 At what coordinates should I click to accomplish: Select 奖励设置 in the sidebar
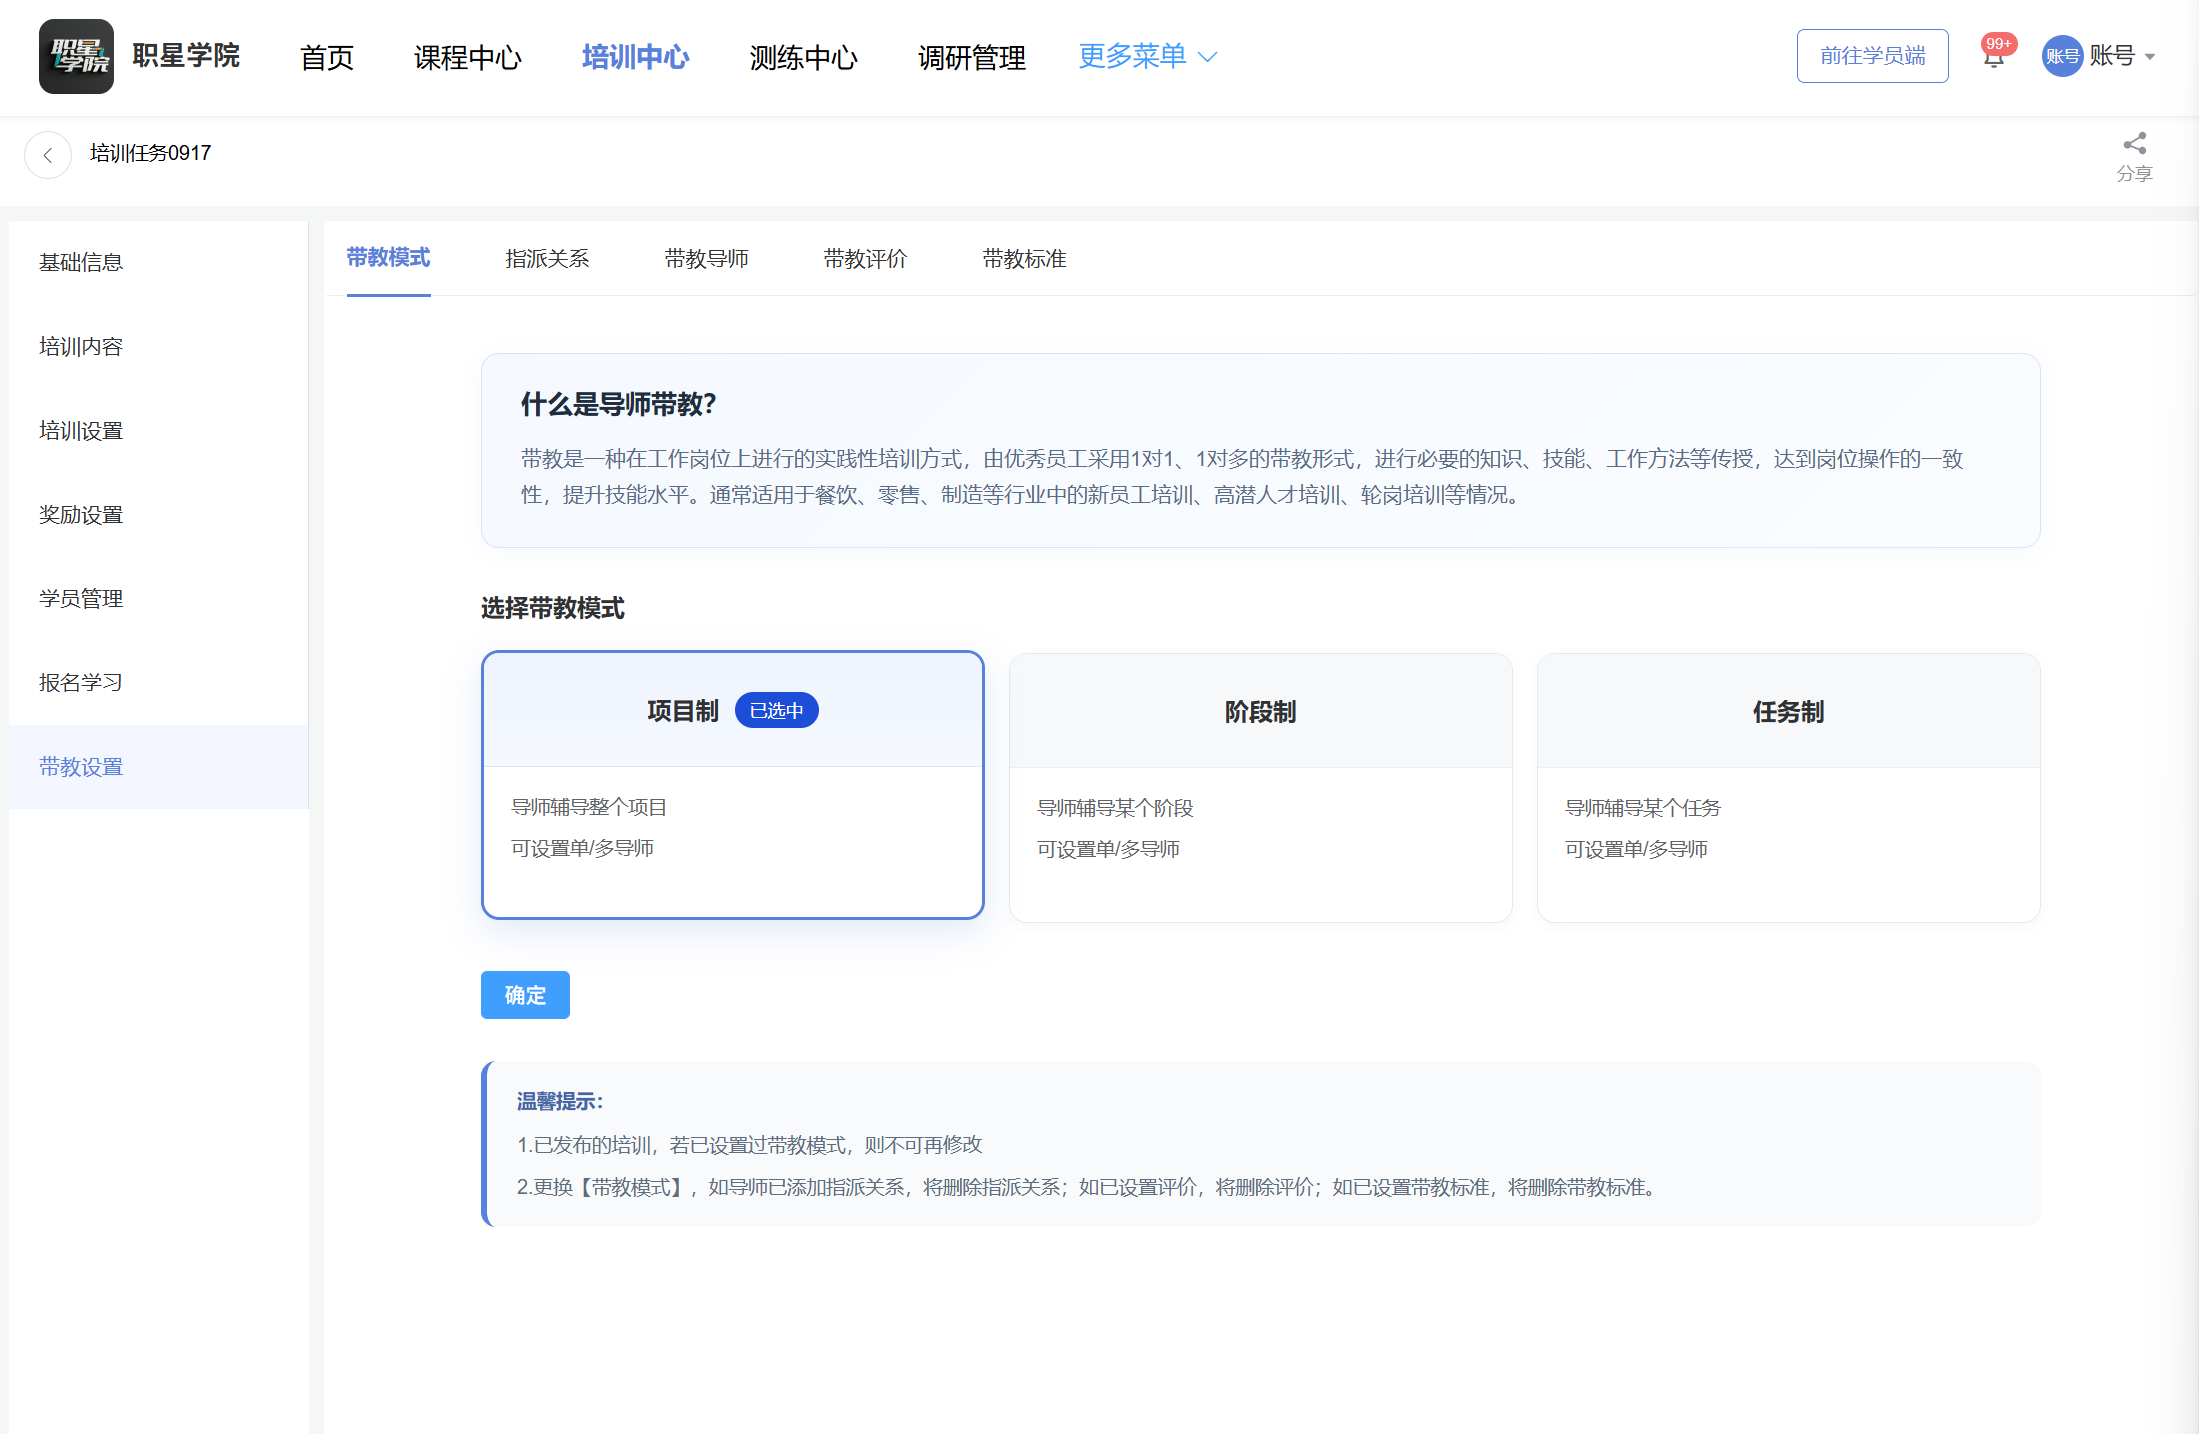click(x=159, y=514)
